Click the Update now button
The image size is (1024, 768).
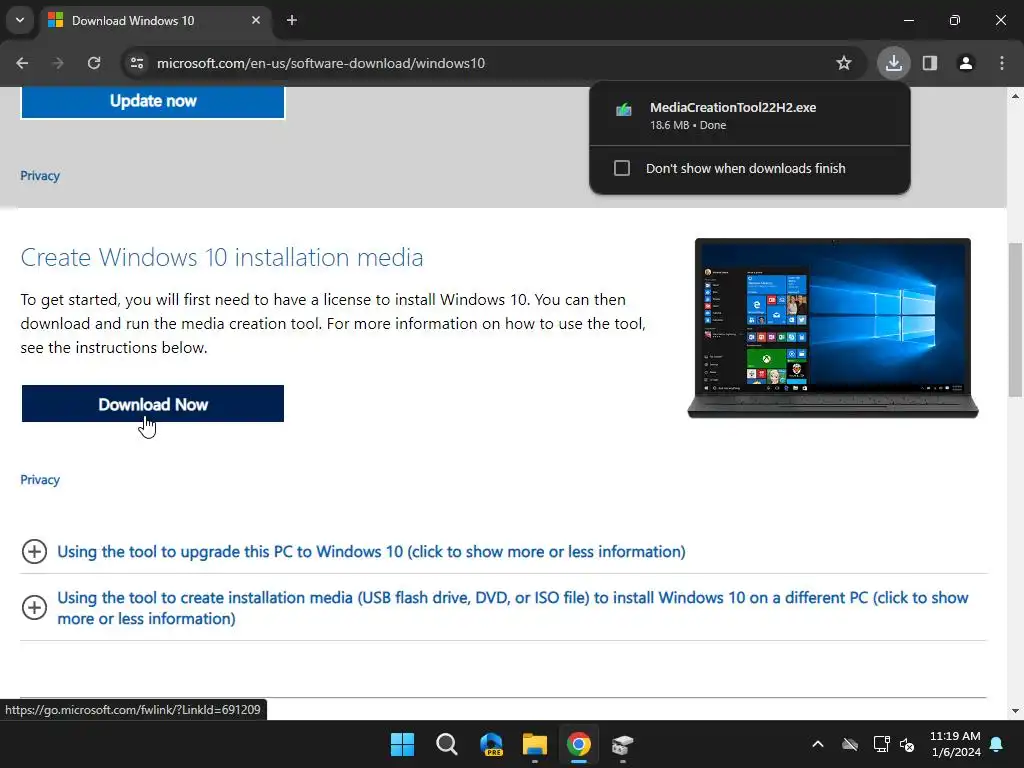[x=153, y=101]
